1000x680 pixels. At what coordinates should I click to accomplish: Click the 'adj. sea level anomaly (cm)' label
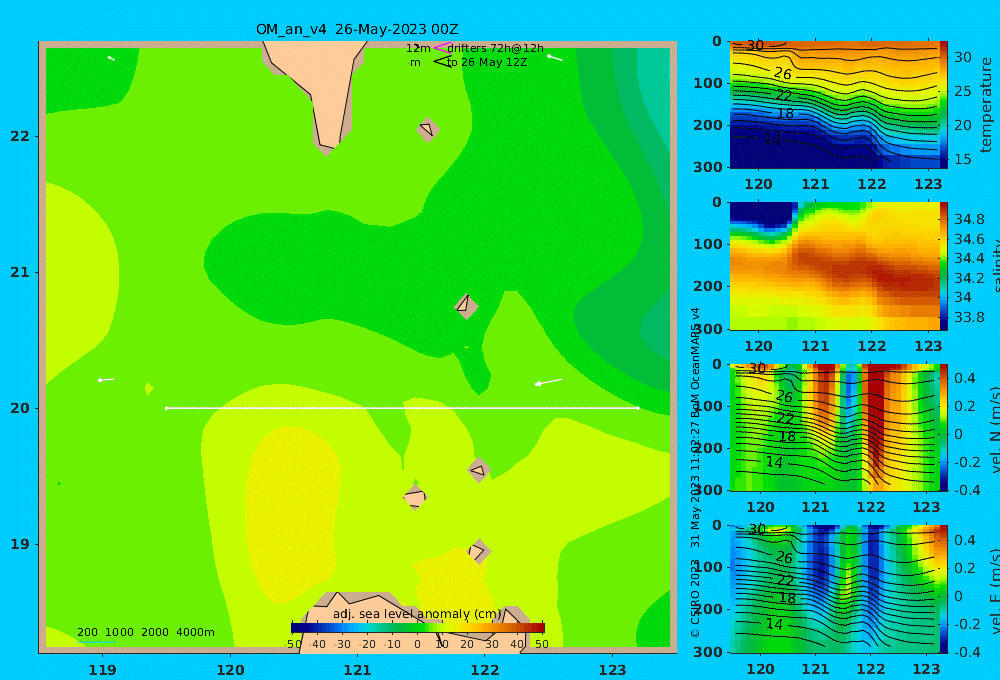click(417, 614)
